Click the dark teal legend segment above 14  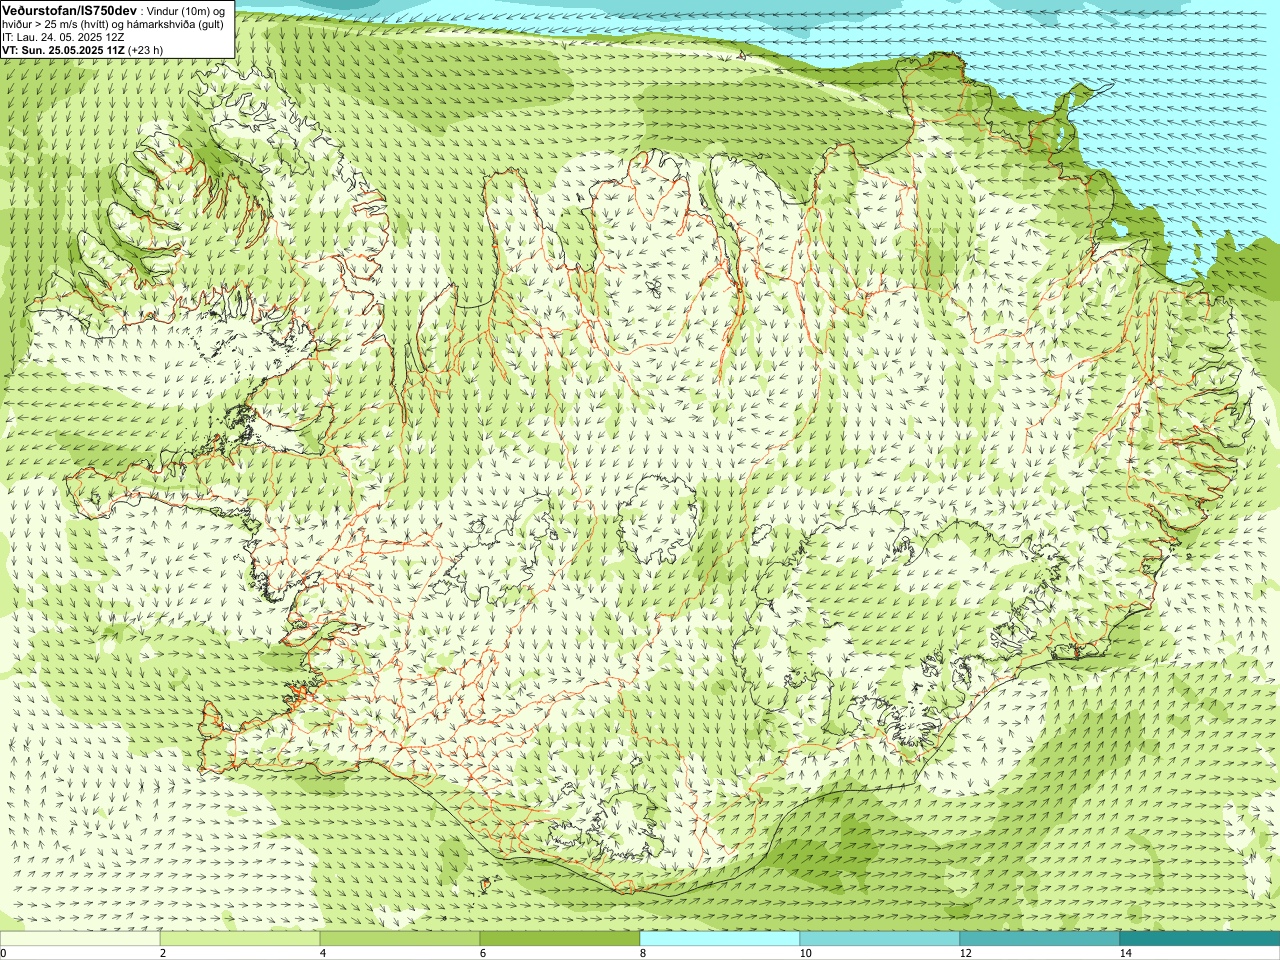(x=1200, y=939)
